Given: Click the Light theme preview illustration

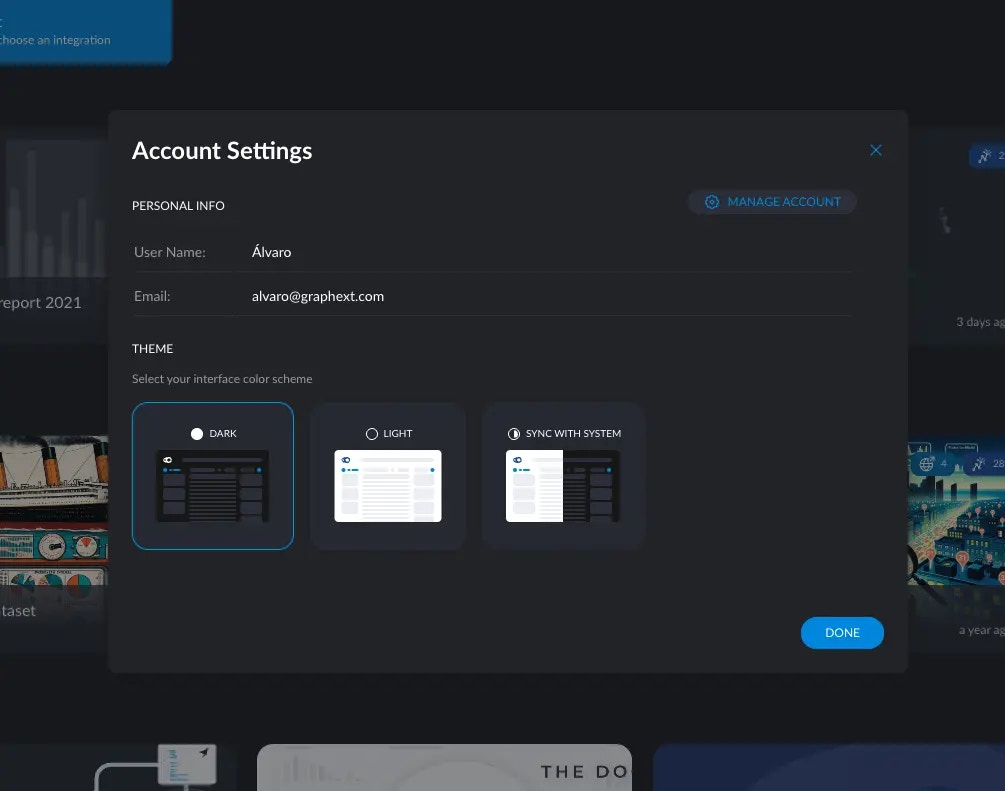Looking at the screenshot, I should (388, 487).
